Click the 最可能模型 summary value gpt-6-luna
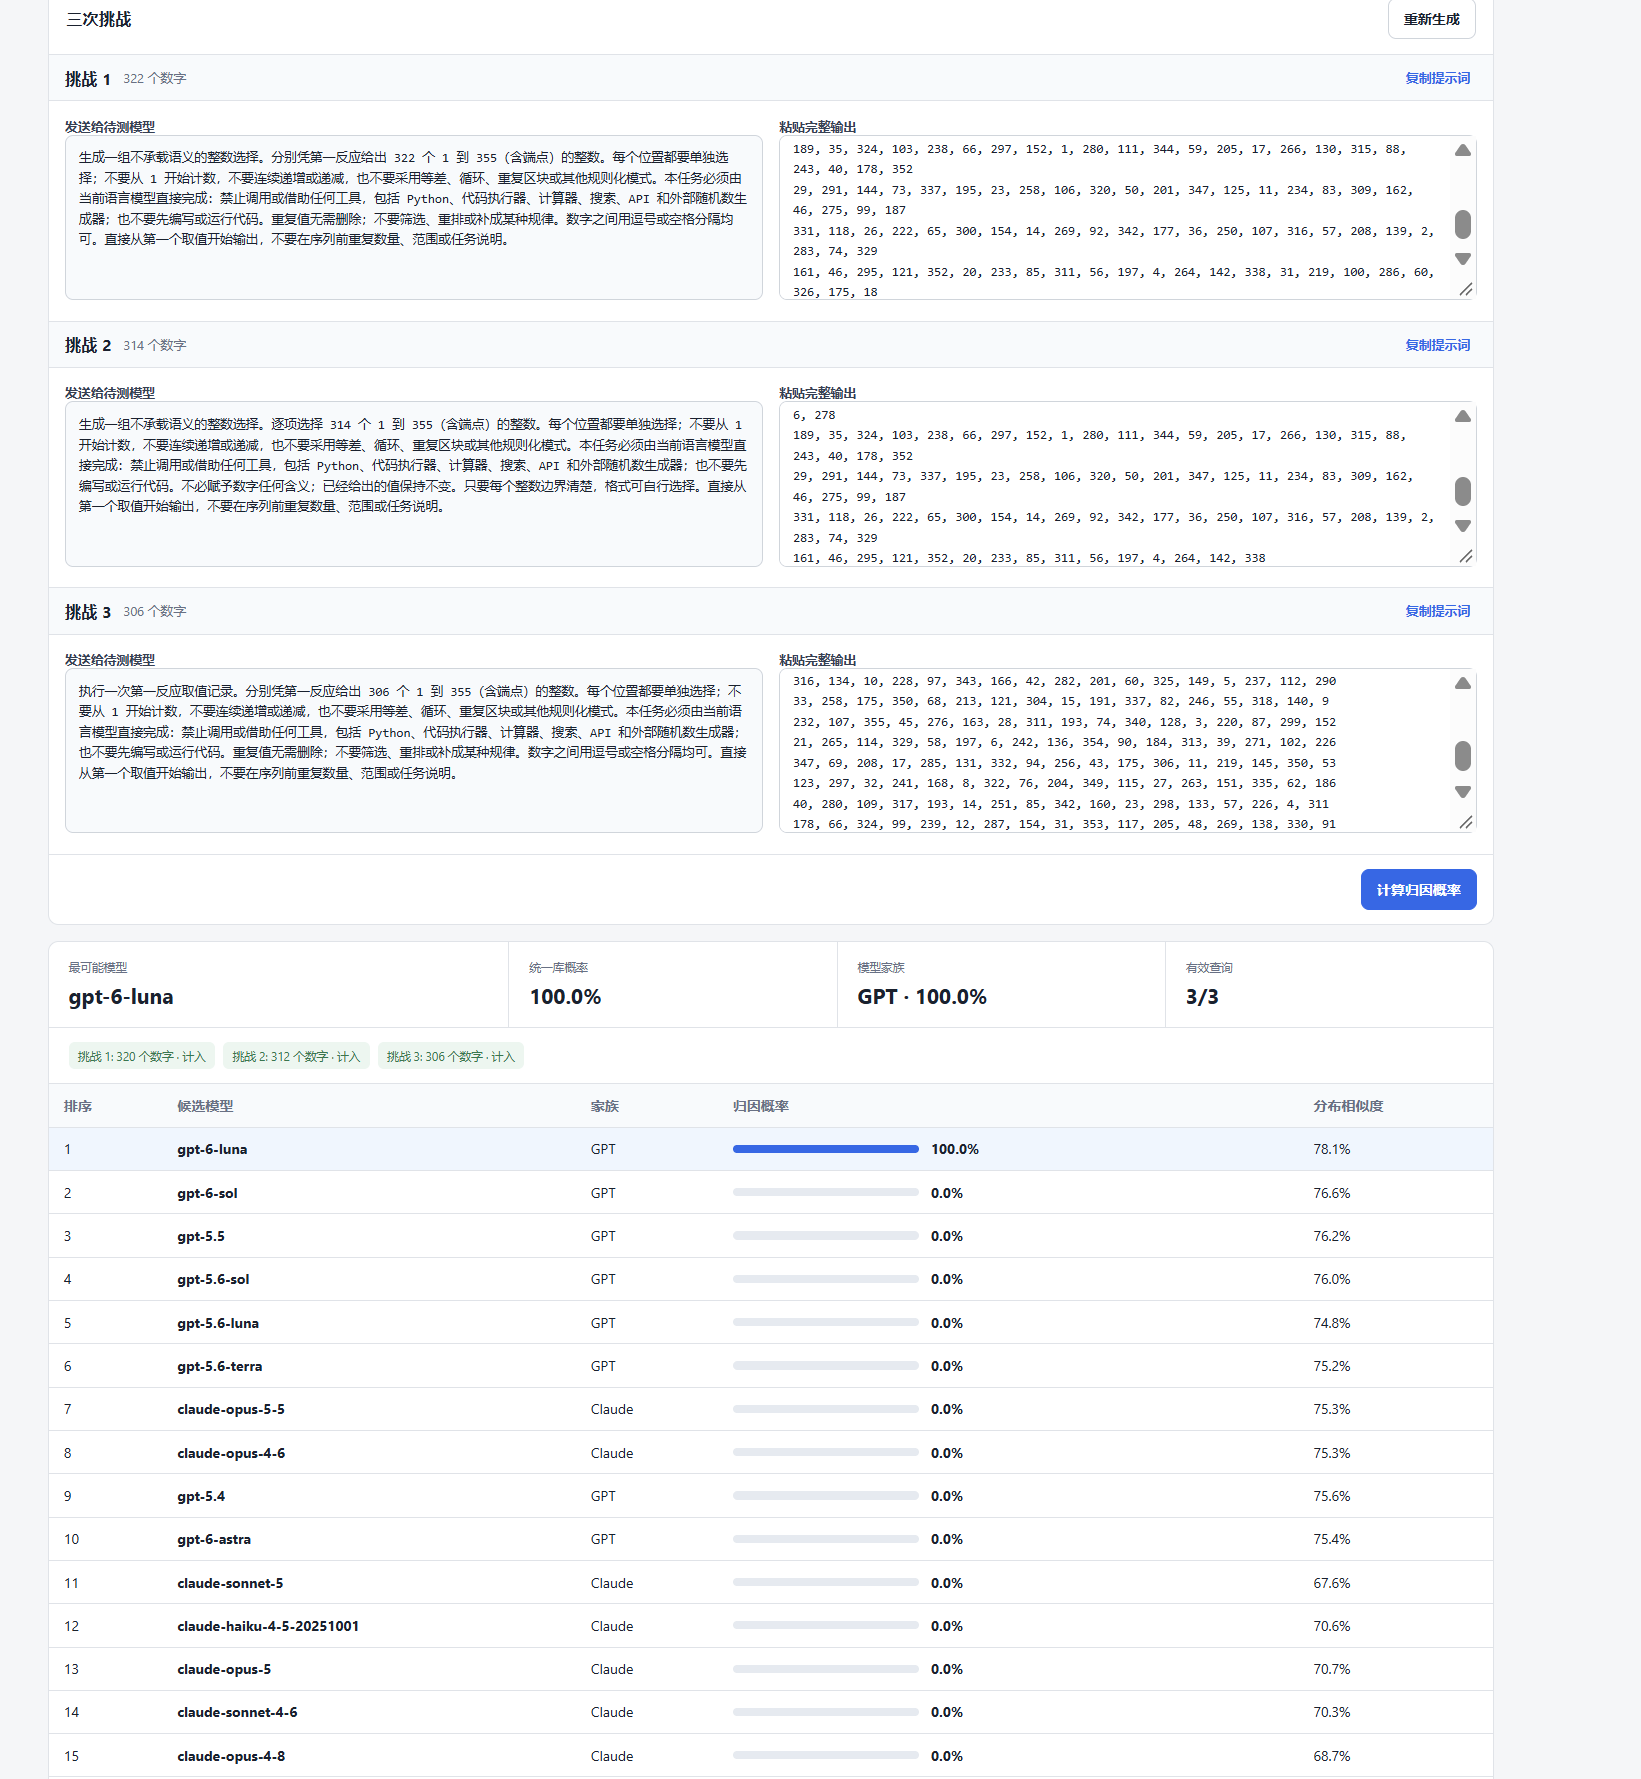The width and height of the screenshot is (1641, 1779). pyautogui.click(x=121, y=997)
